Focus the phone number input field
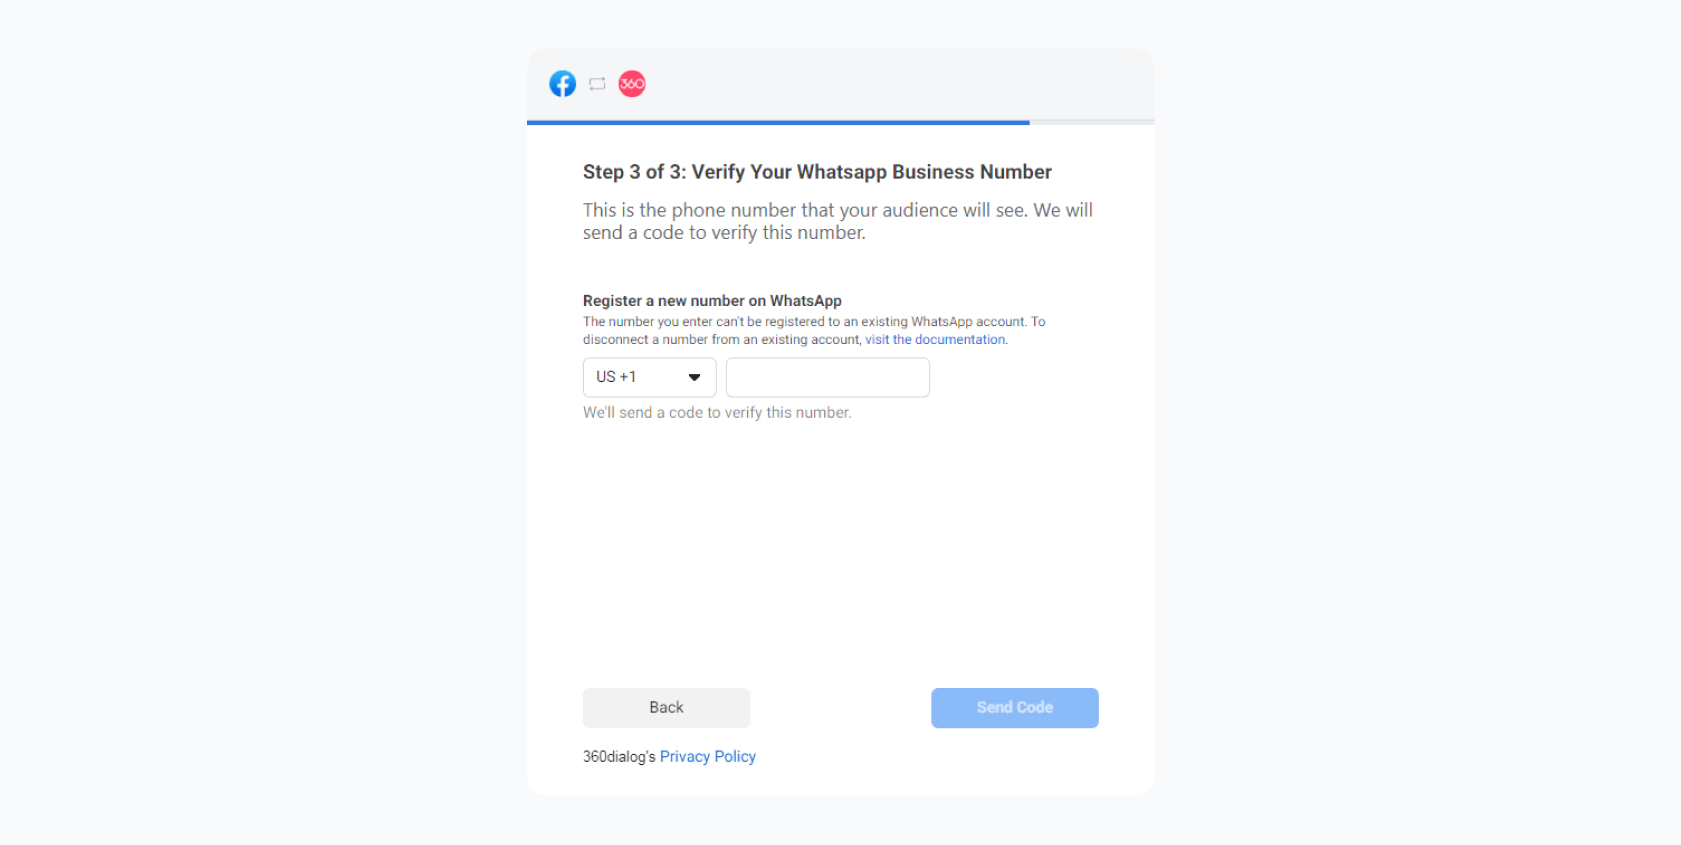The width and height of the screenshot is (1681, 845). click(828, 377)
